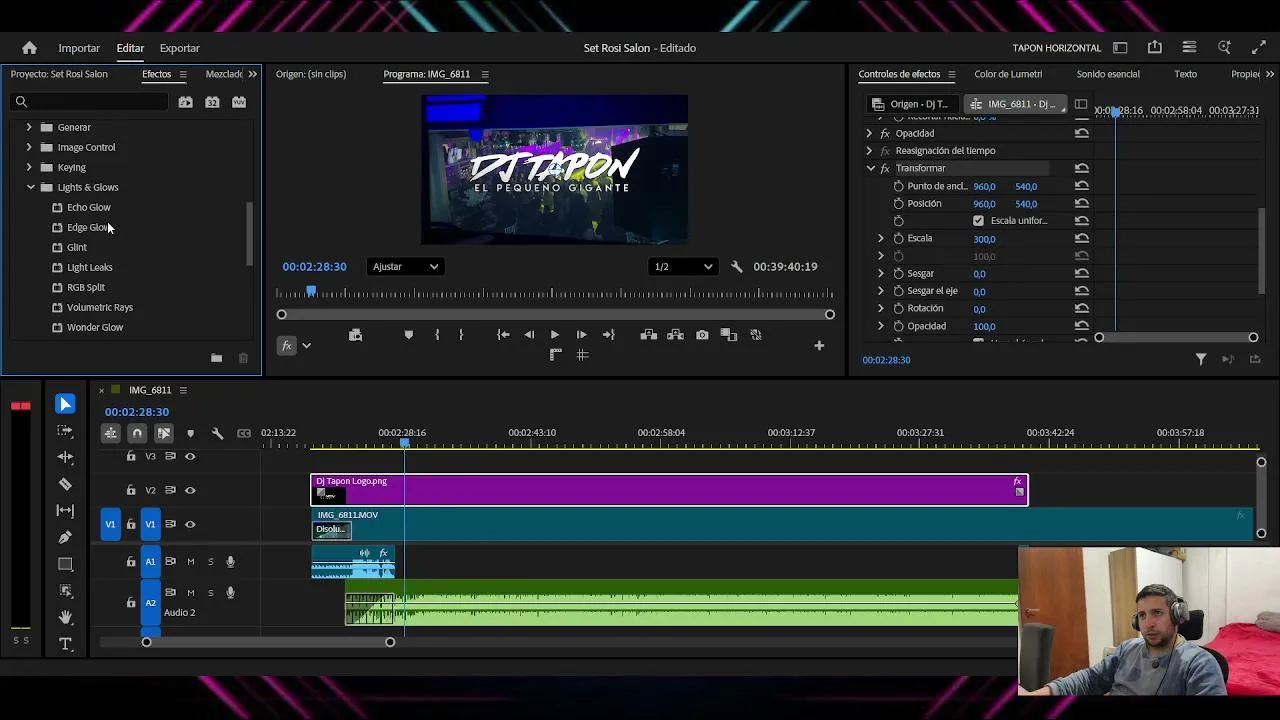Uncheck the Escala uniforme checkbox

pos(978,221)
